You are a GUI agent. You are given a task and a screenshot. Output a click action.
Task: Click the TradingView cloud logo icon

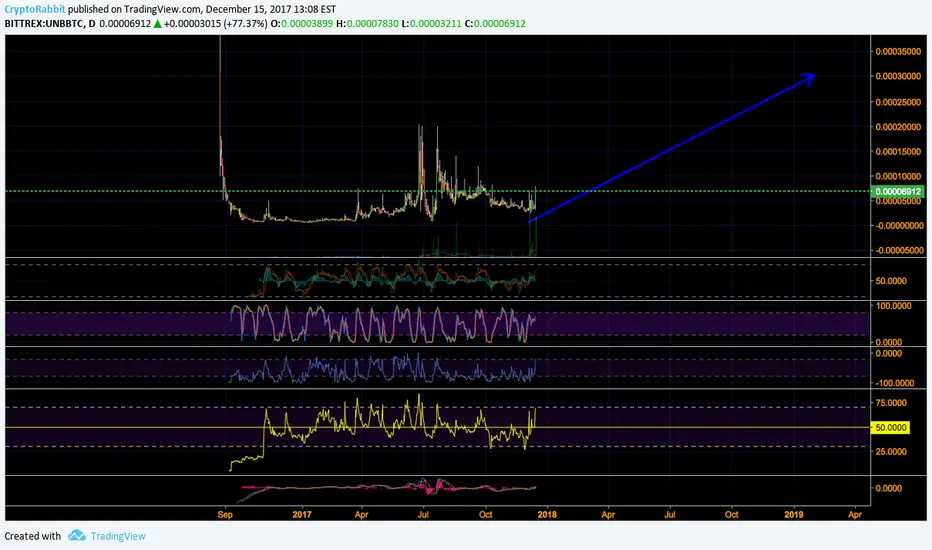click(x=77, y=535)
